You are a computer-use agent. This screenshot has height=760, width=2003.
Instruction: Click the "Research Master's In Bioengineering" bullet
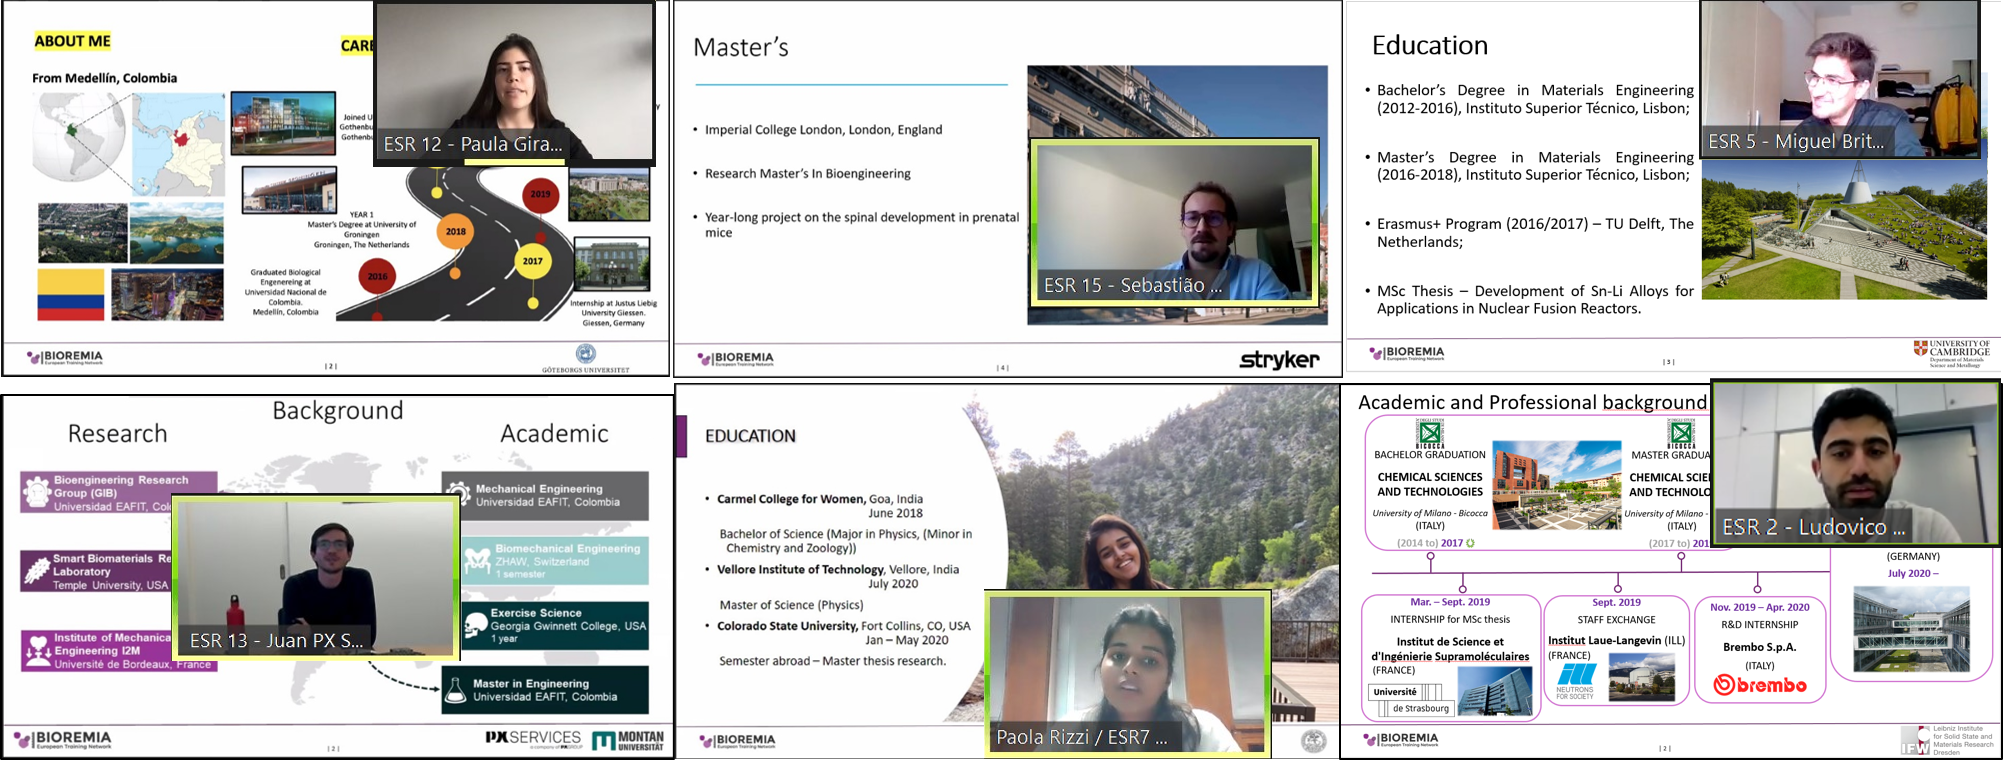point(808,173)
